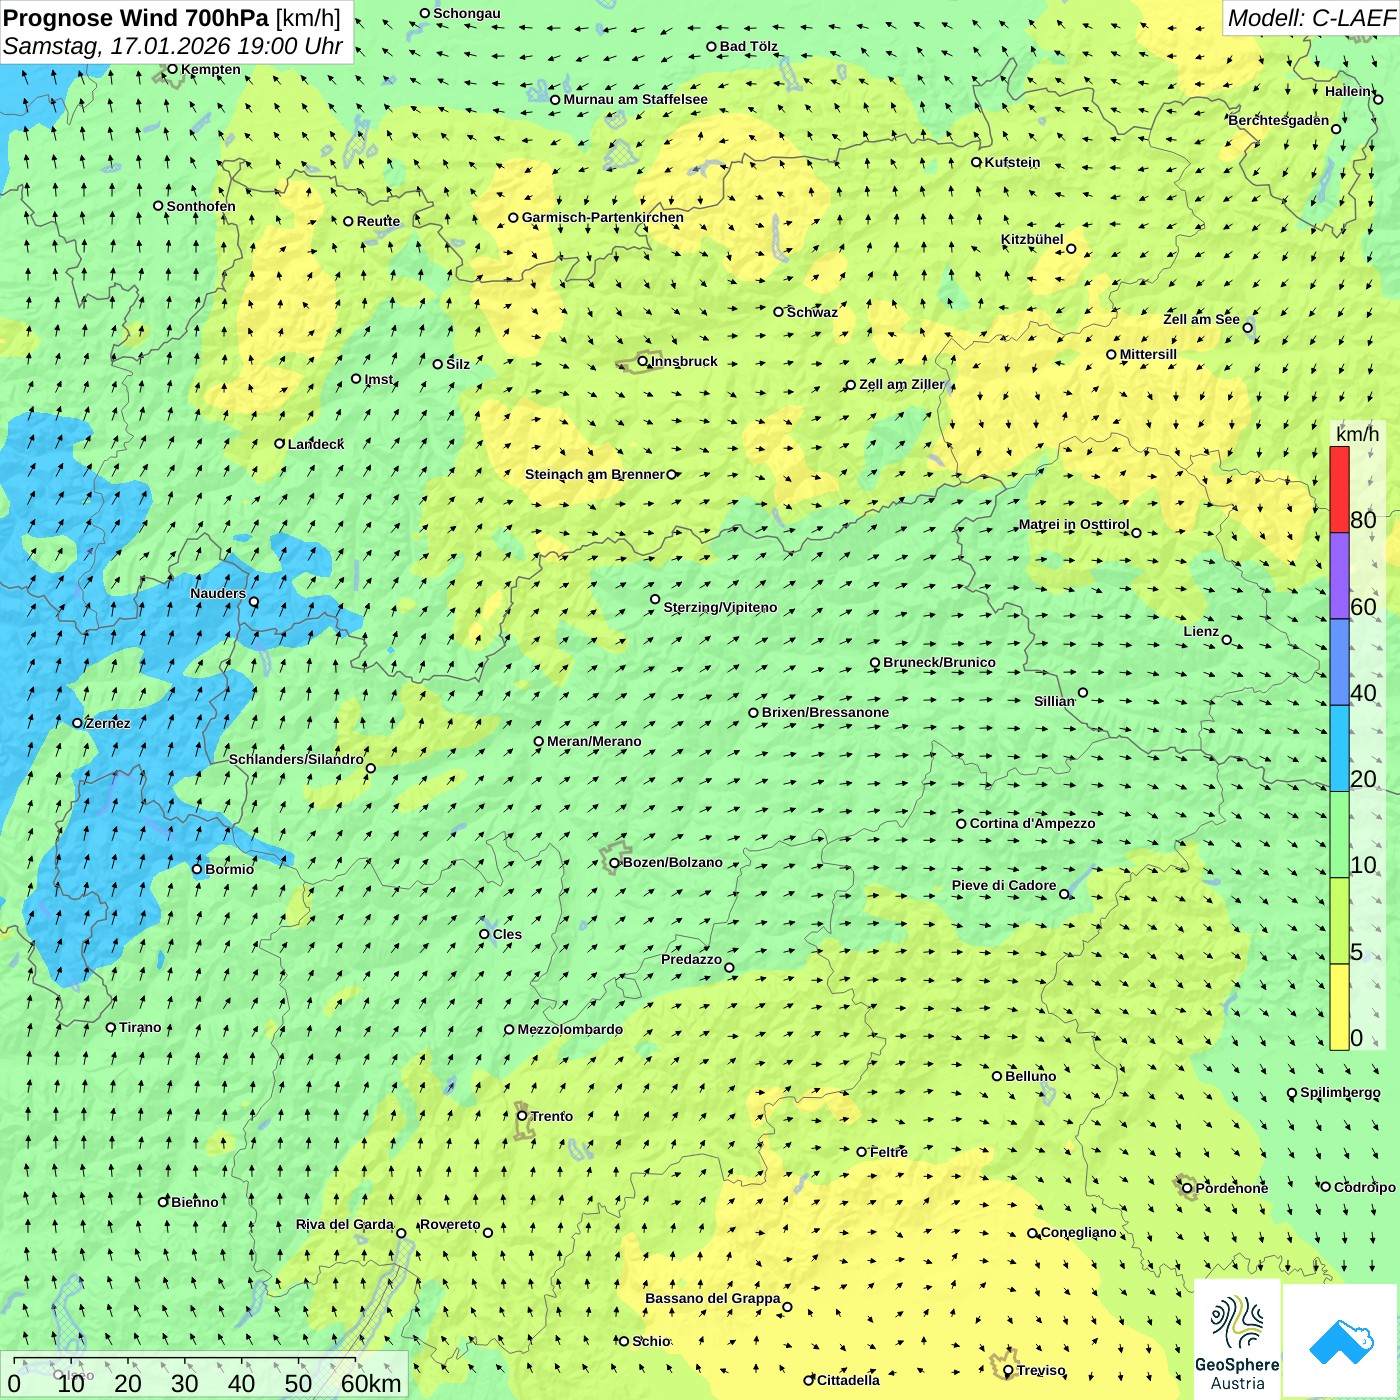
Task: Select the lime 5–10 km/h legend segment
Action: 1339,920
